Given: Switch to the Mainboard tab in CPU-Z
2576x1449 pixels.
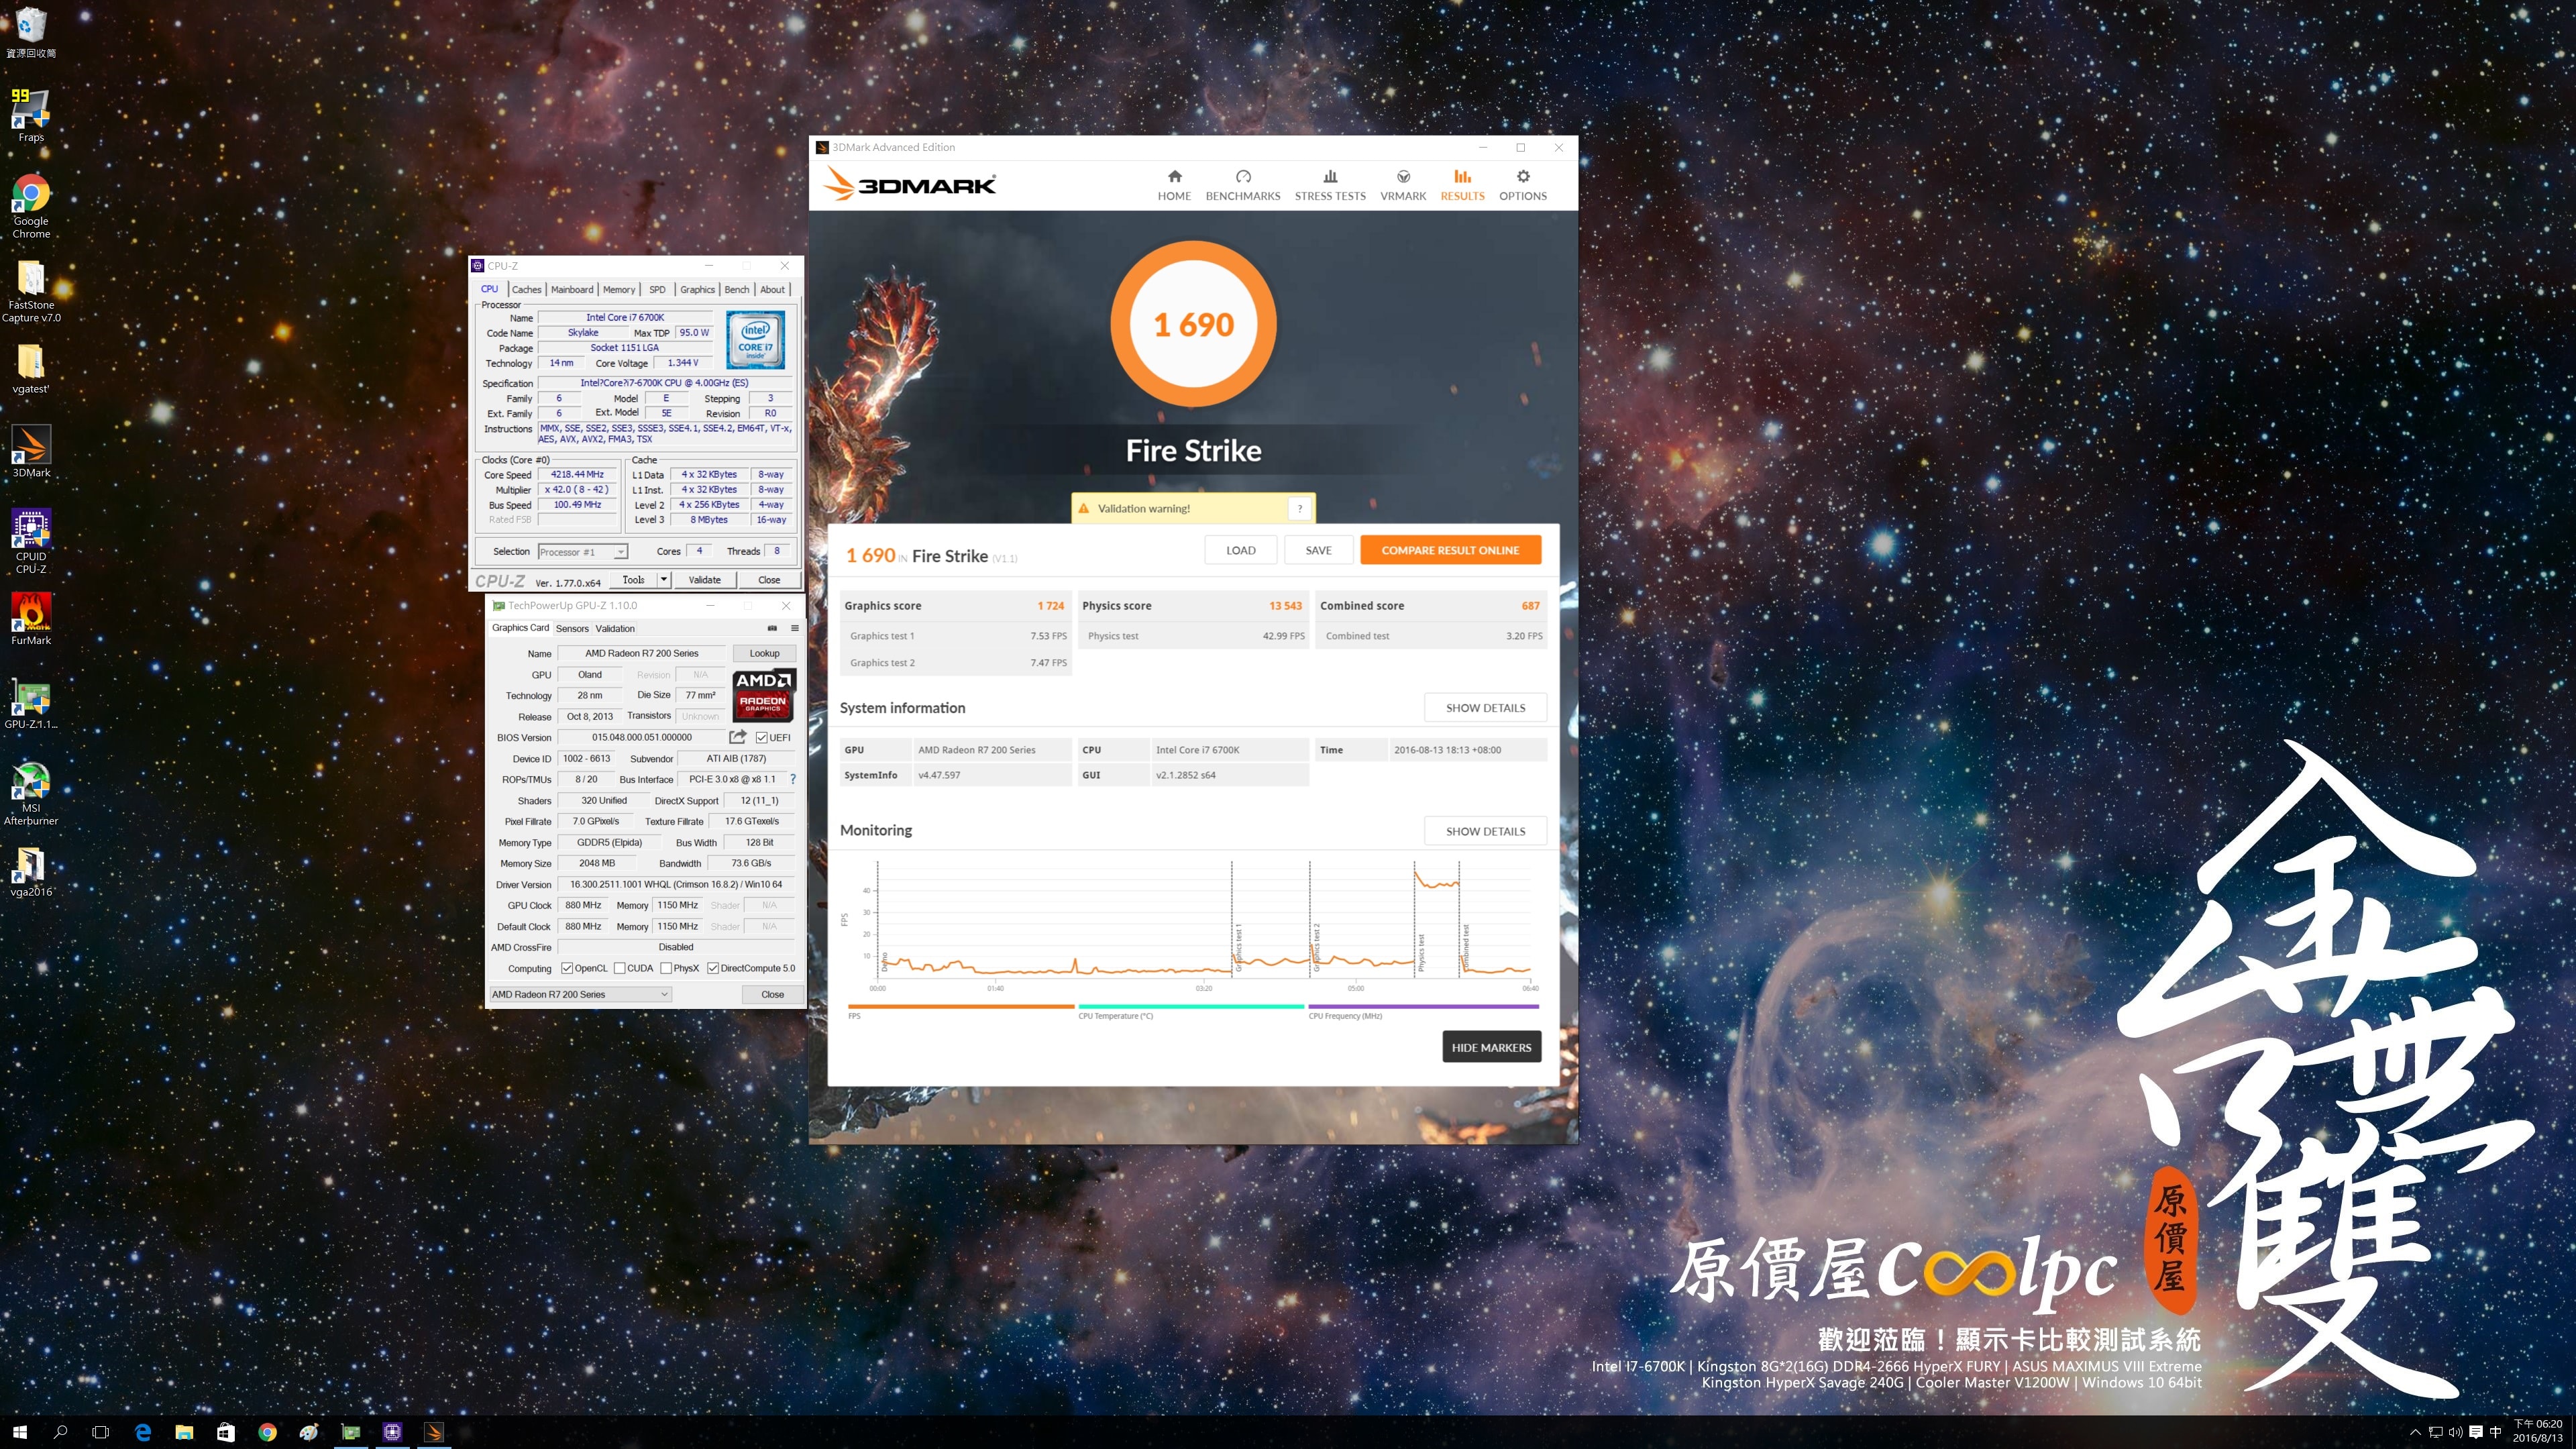Looking at the screenshot, I should [572, 289].
